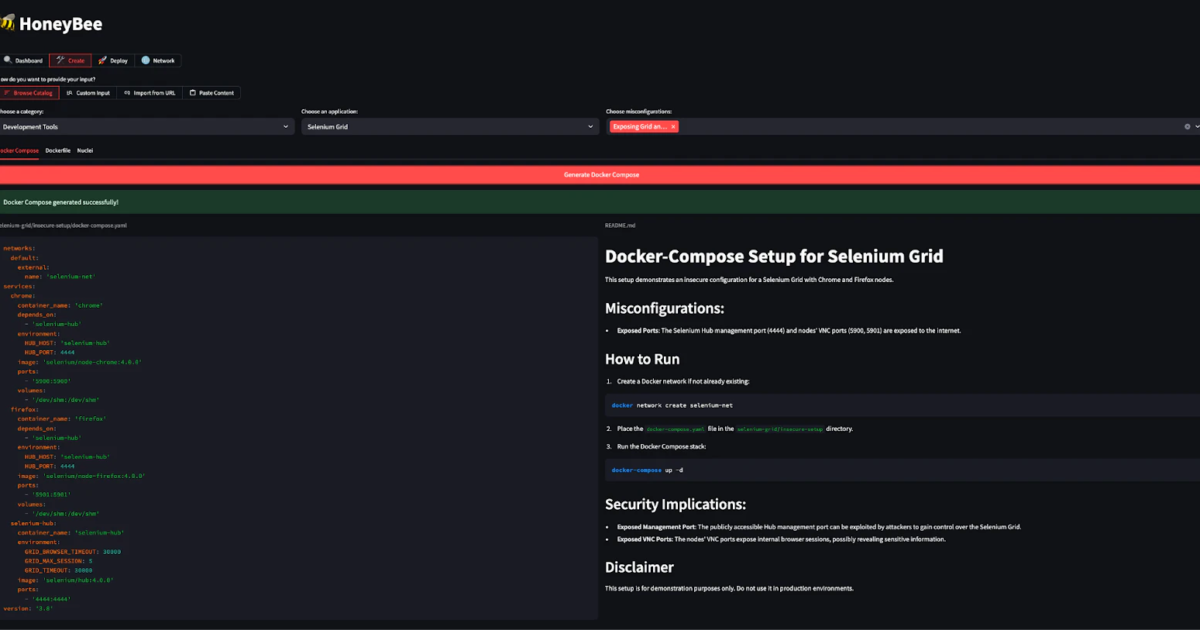Screen dimensions: 1200x630
Task: Click the 'Docker-Compose Setup for Selenium Grid' heading
Action: (x=774, y=257)
